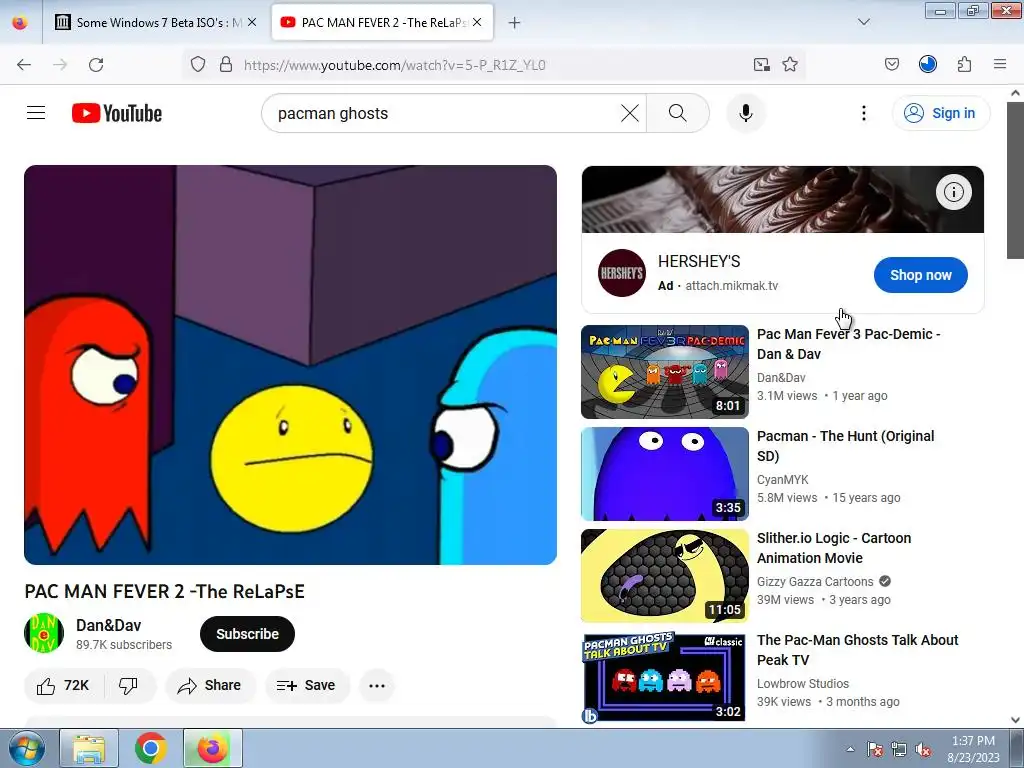The height and width of the screenshot is (768, 1024).
Task: Click the scrollbar down arrow
Action: [1015, 720]
